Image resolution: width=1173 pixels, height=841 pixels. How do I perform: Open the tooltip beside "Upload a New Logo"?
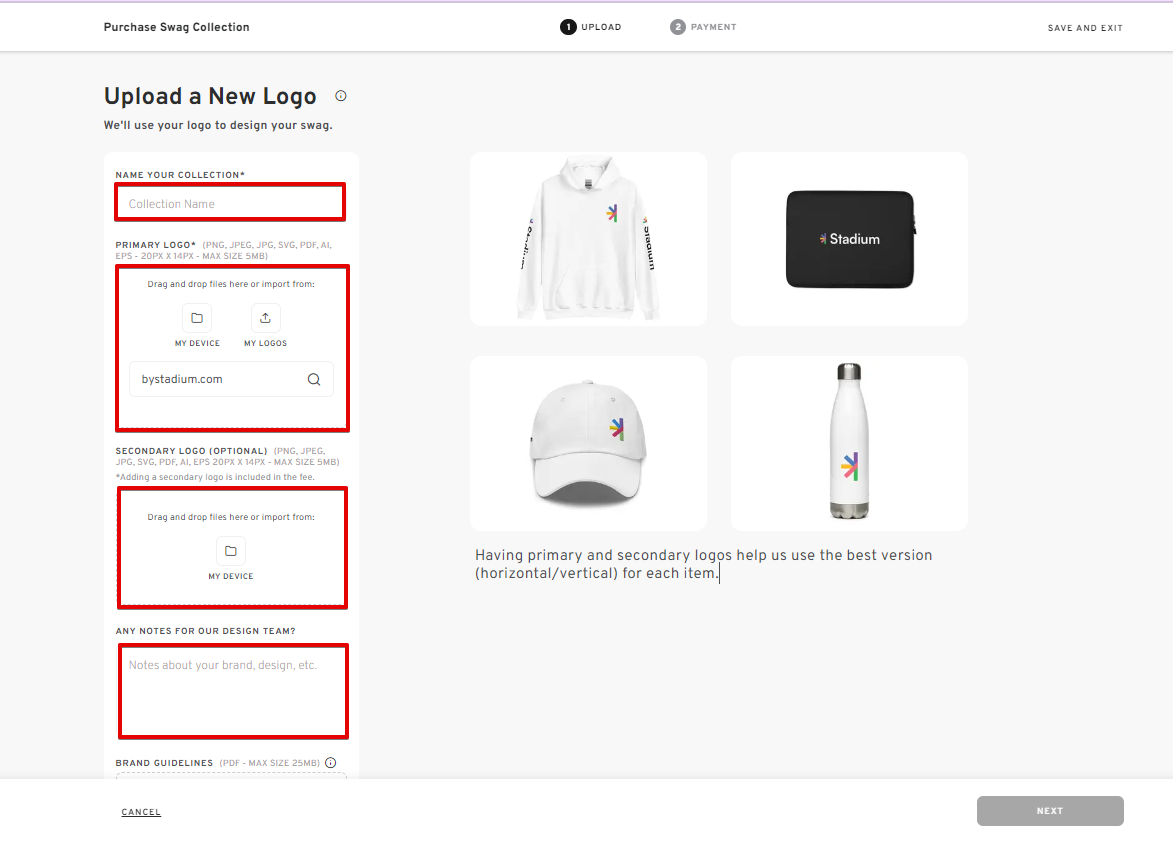click(x=340, y=96)
